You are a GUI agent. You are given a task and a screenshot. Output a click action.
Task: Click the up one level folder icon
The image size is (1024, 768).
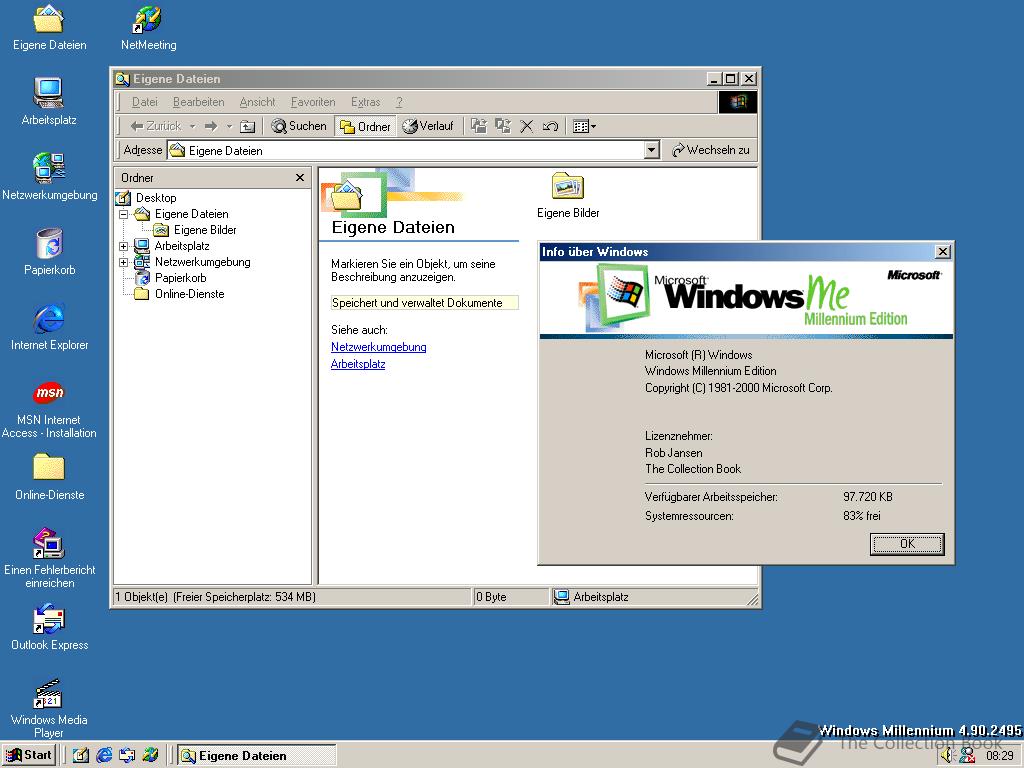[248, 126]
